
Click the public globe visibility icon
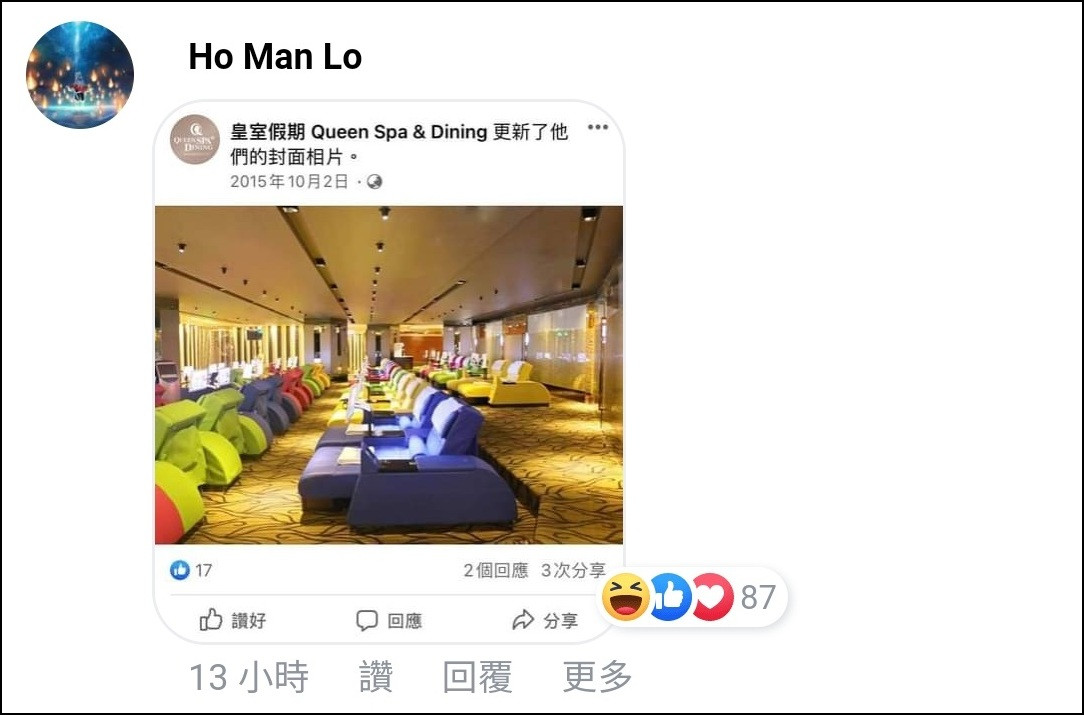tap(374, 182)
